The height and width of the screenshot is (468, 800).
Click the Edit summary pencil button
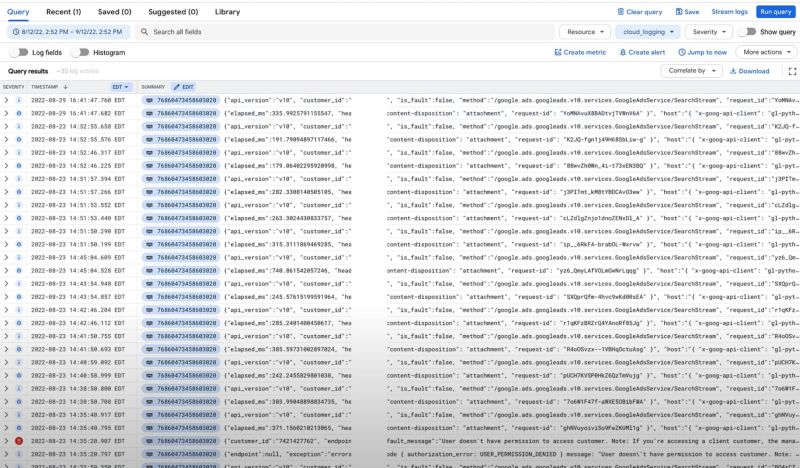[183, 87]
